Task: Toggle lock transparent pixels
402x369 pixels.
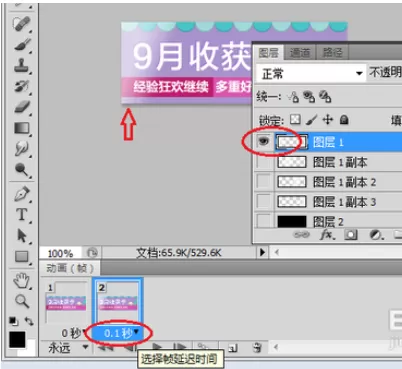Action: (x=295, y=119)
